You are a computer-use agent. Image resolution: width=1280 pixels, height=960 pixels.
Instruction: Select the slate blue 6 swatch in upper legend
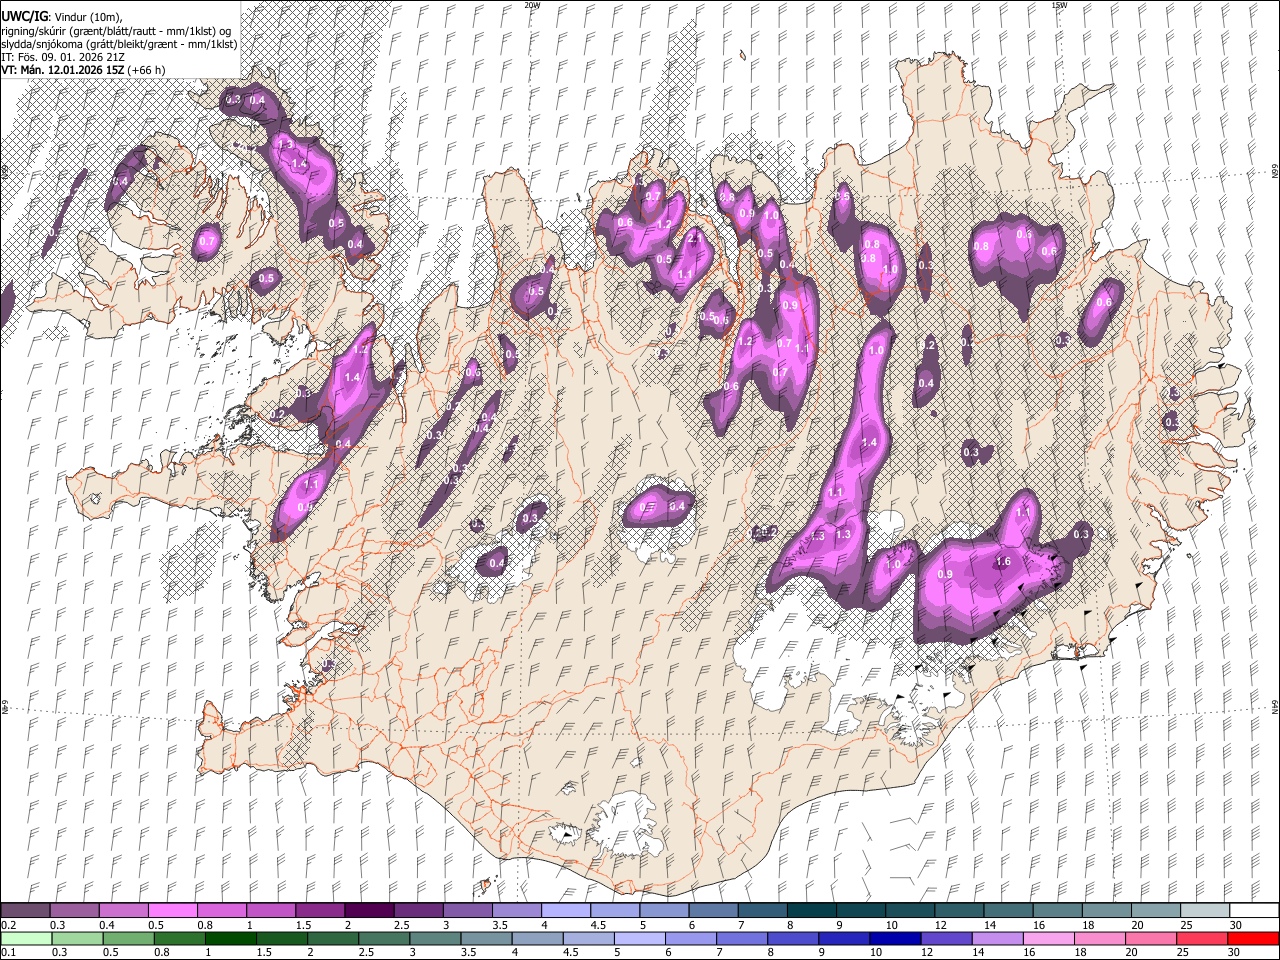(712, 910)
